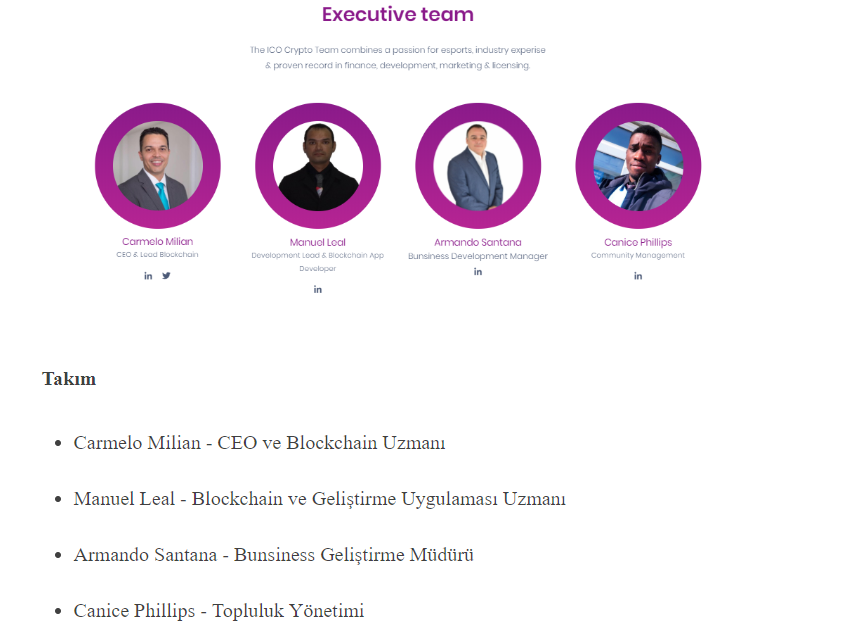Open Carmelo Milian's Twitter bird icon
846x633 pixels.
166,276
